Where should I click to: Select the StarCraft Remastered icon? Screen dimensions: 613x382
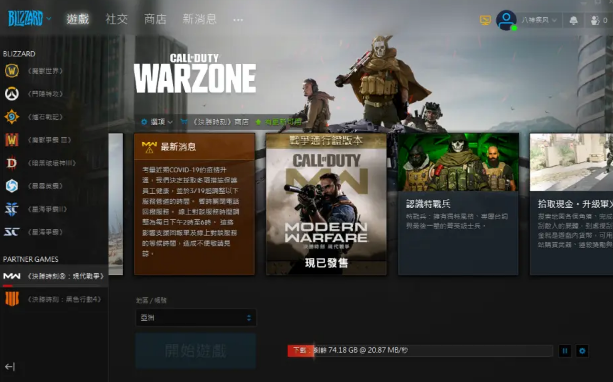tap(12, 232)
